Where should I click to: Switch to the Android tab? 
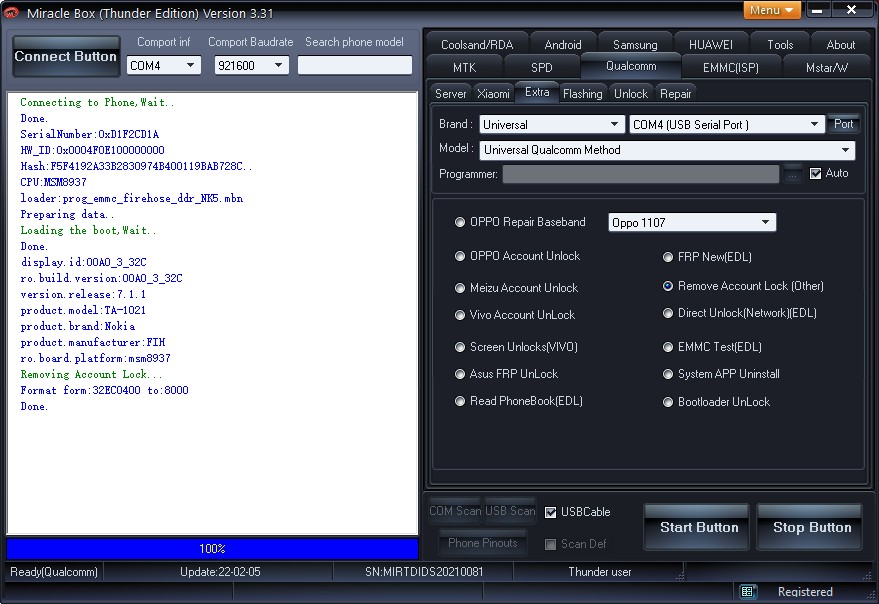(x=563, y=45)
